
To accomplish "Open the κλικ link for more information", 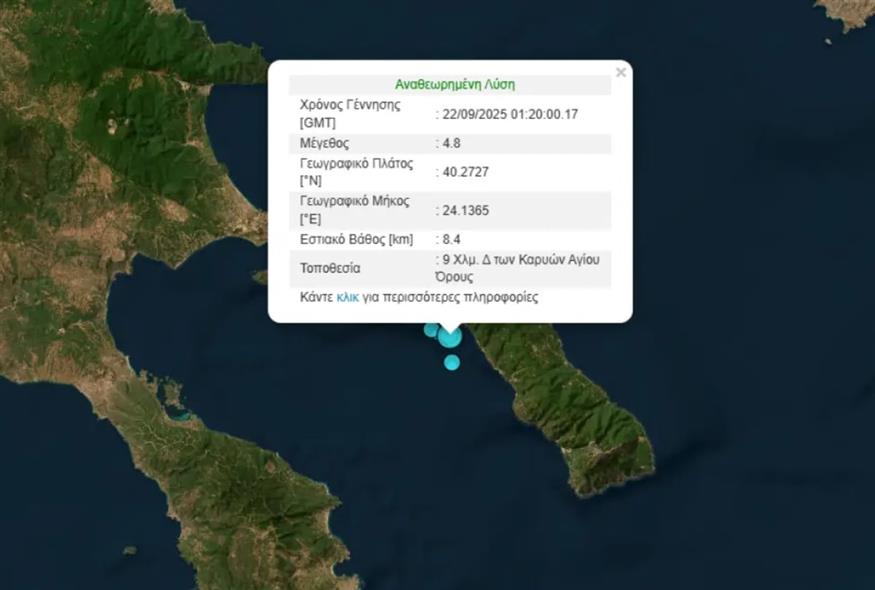I will click(x=347, y=298).
